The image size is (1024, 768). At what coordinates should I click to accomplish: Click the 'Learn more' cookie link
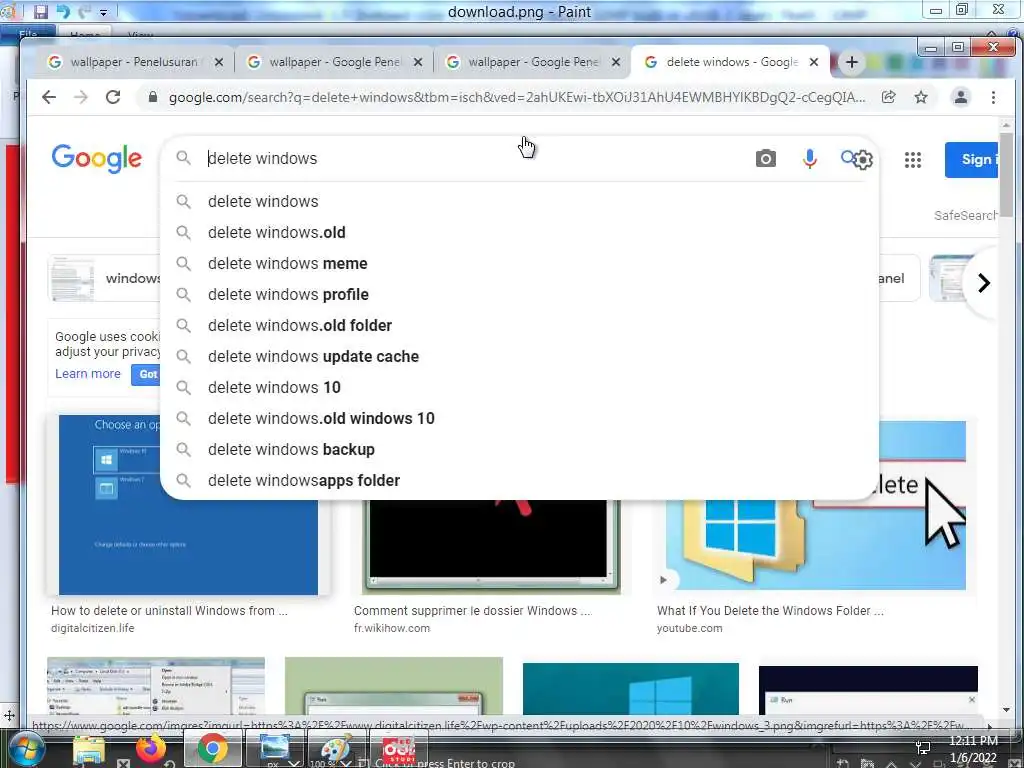88,374
